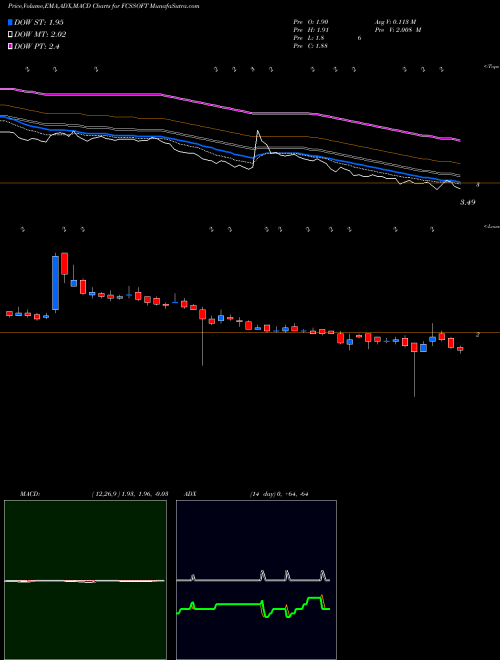Open the dark blue ADX indicator chart
The width and height of the screenshot is (500, 660).
[256, 580]
